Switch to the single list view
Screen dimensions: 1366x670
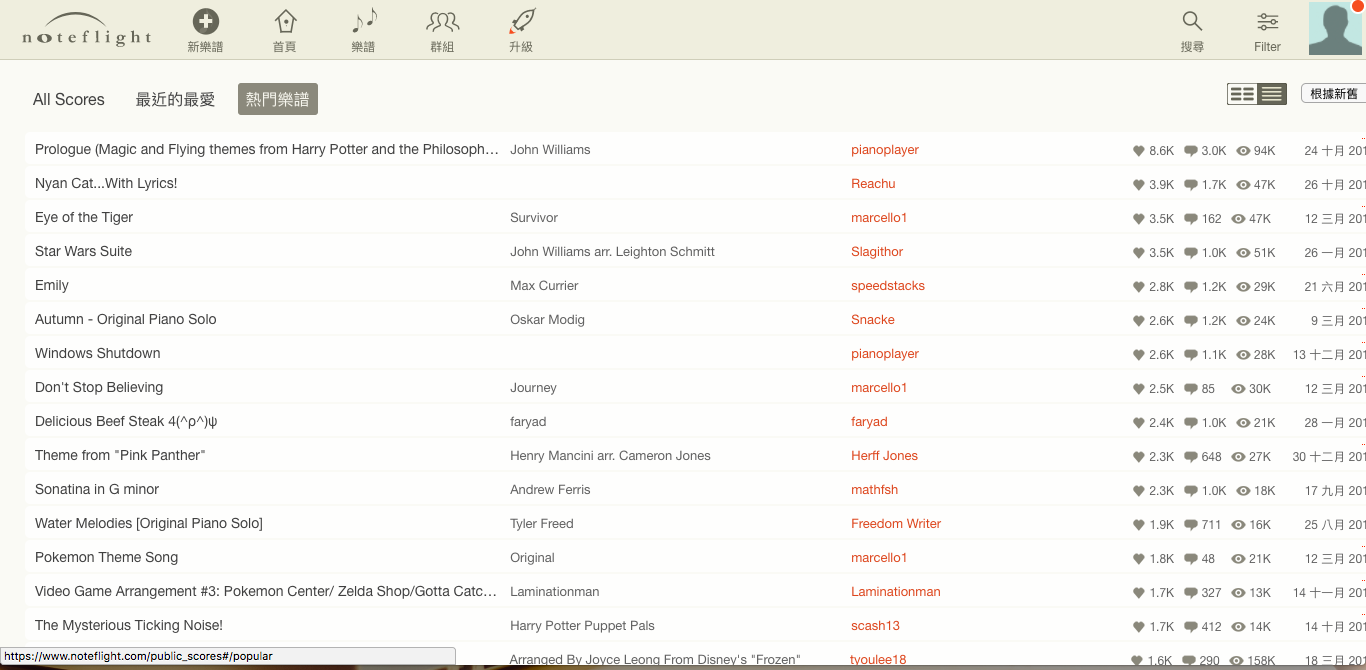pyautogui.click(x=1272, y=94)
